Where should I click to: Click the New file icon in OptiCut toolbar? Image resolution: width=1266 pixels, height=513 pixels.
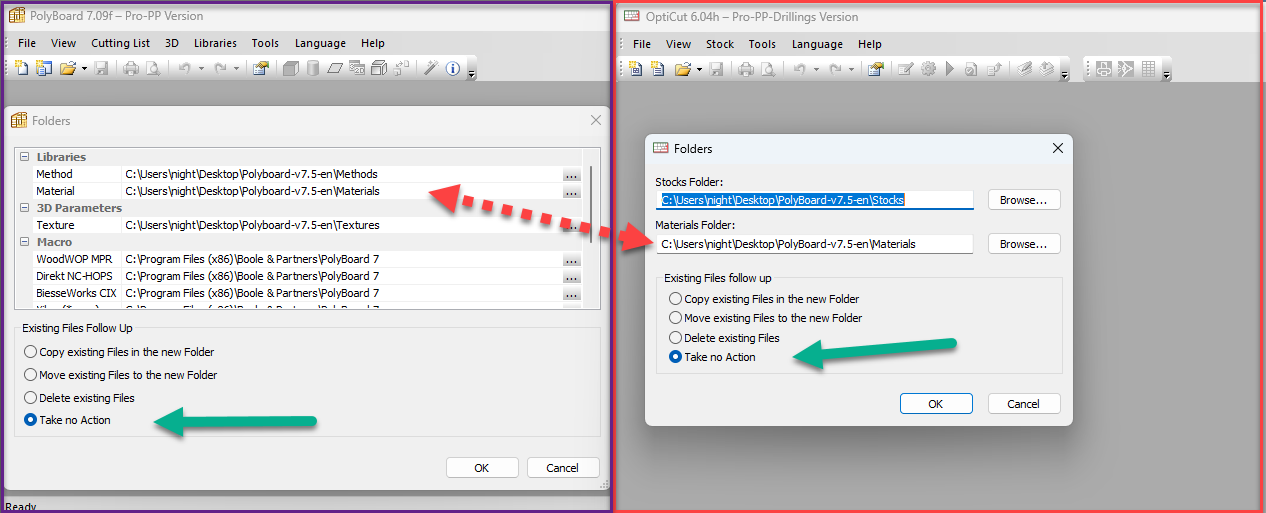(x=635, y=68)
